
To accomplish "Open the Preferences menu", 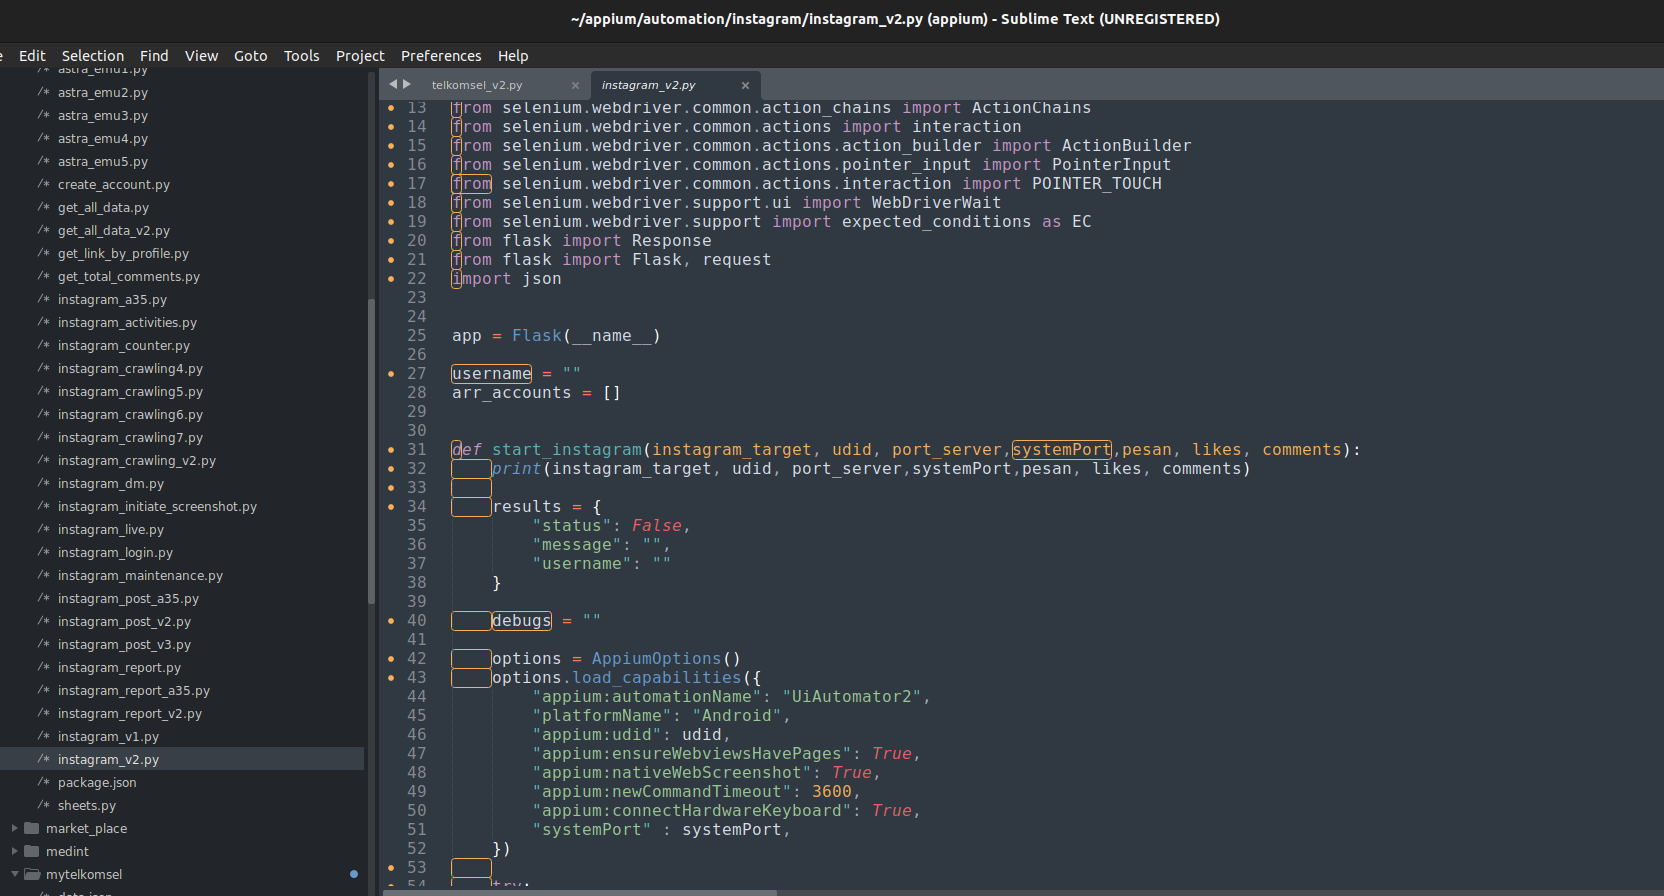I will point(441,56).
